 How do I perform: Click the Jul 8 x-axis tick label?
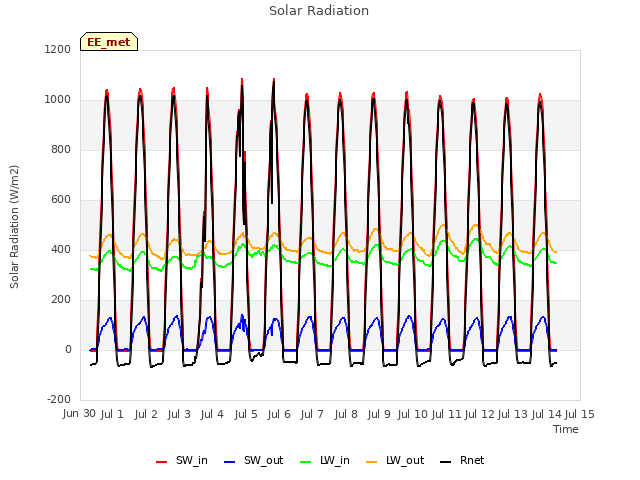click(346, 414)
